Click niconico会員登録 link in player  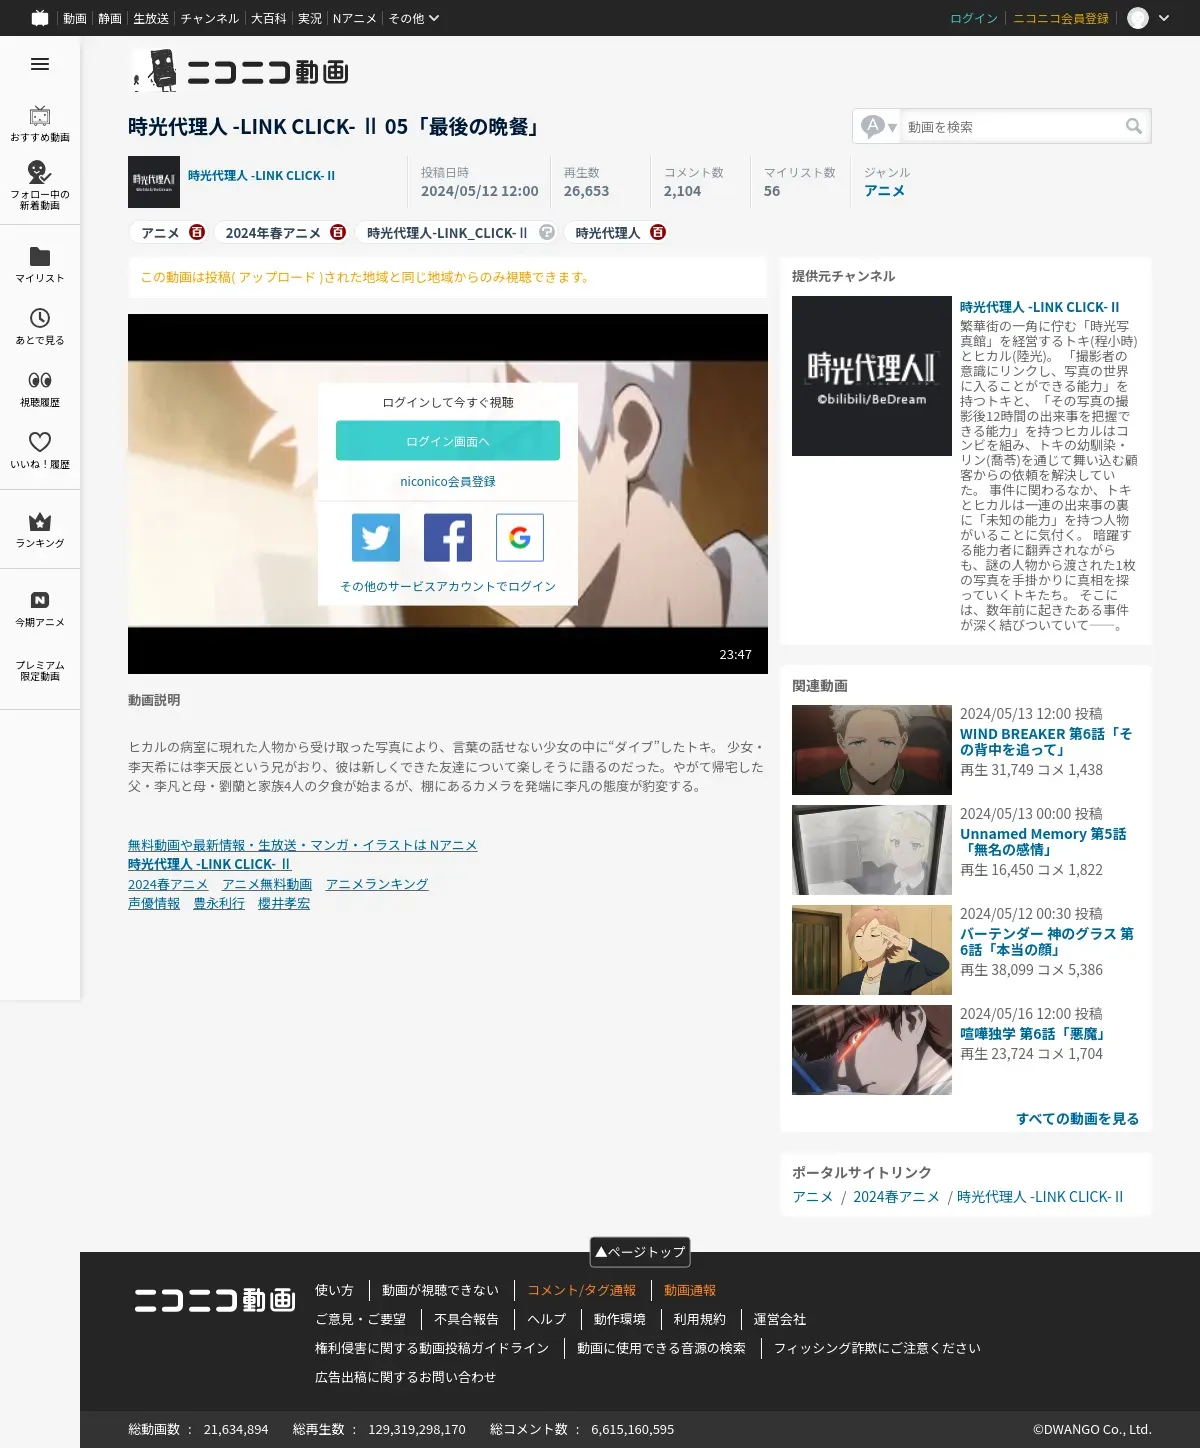(x=448, y=481)
